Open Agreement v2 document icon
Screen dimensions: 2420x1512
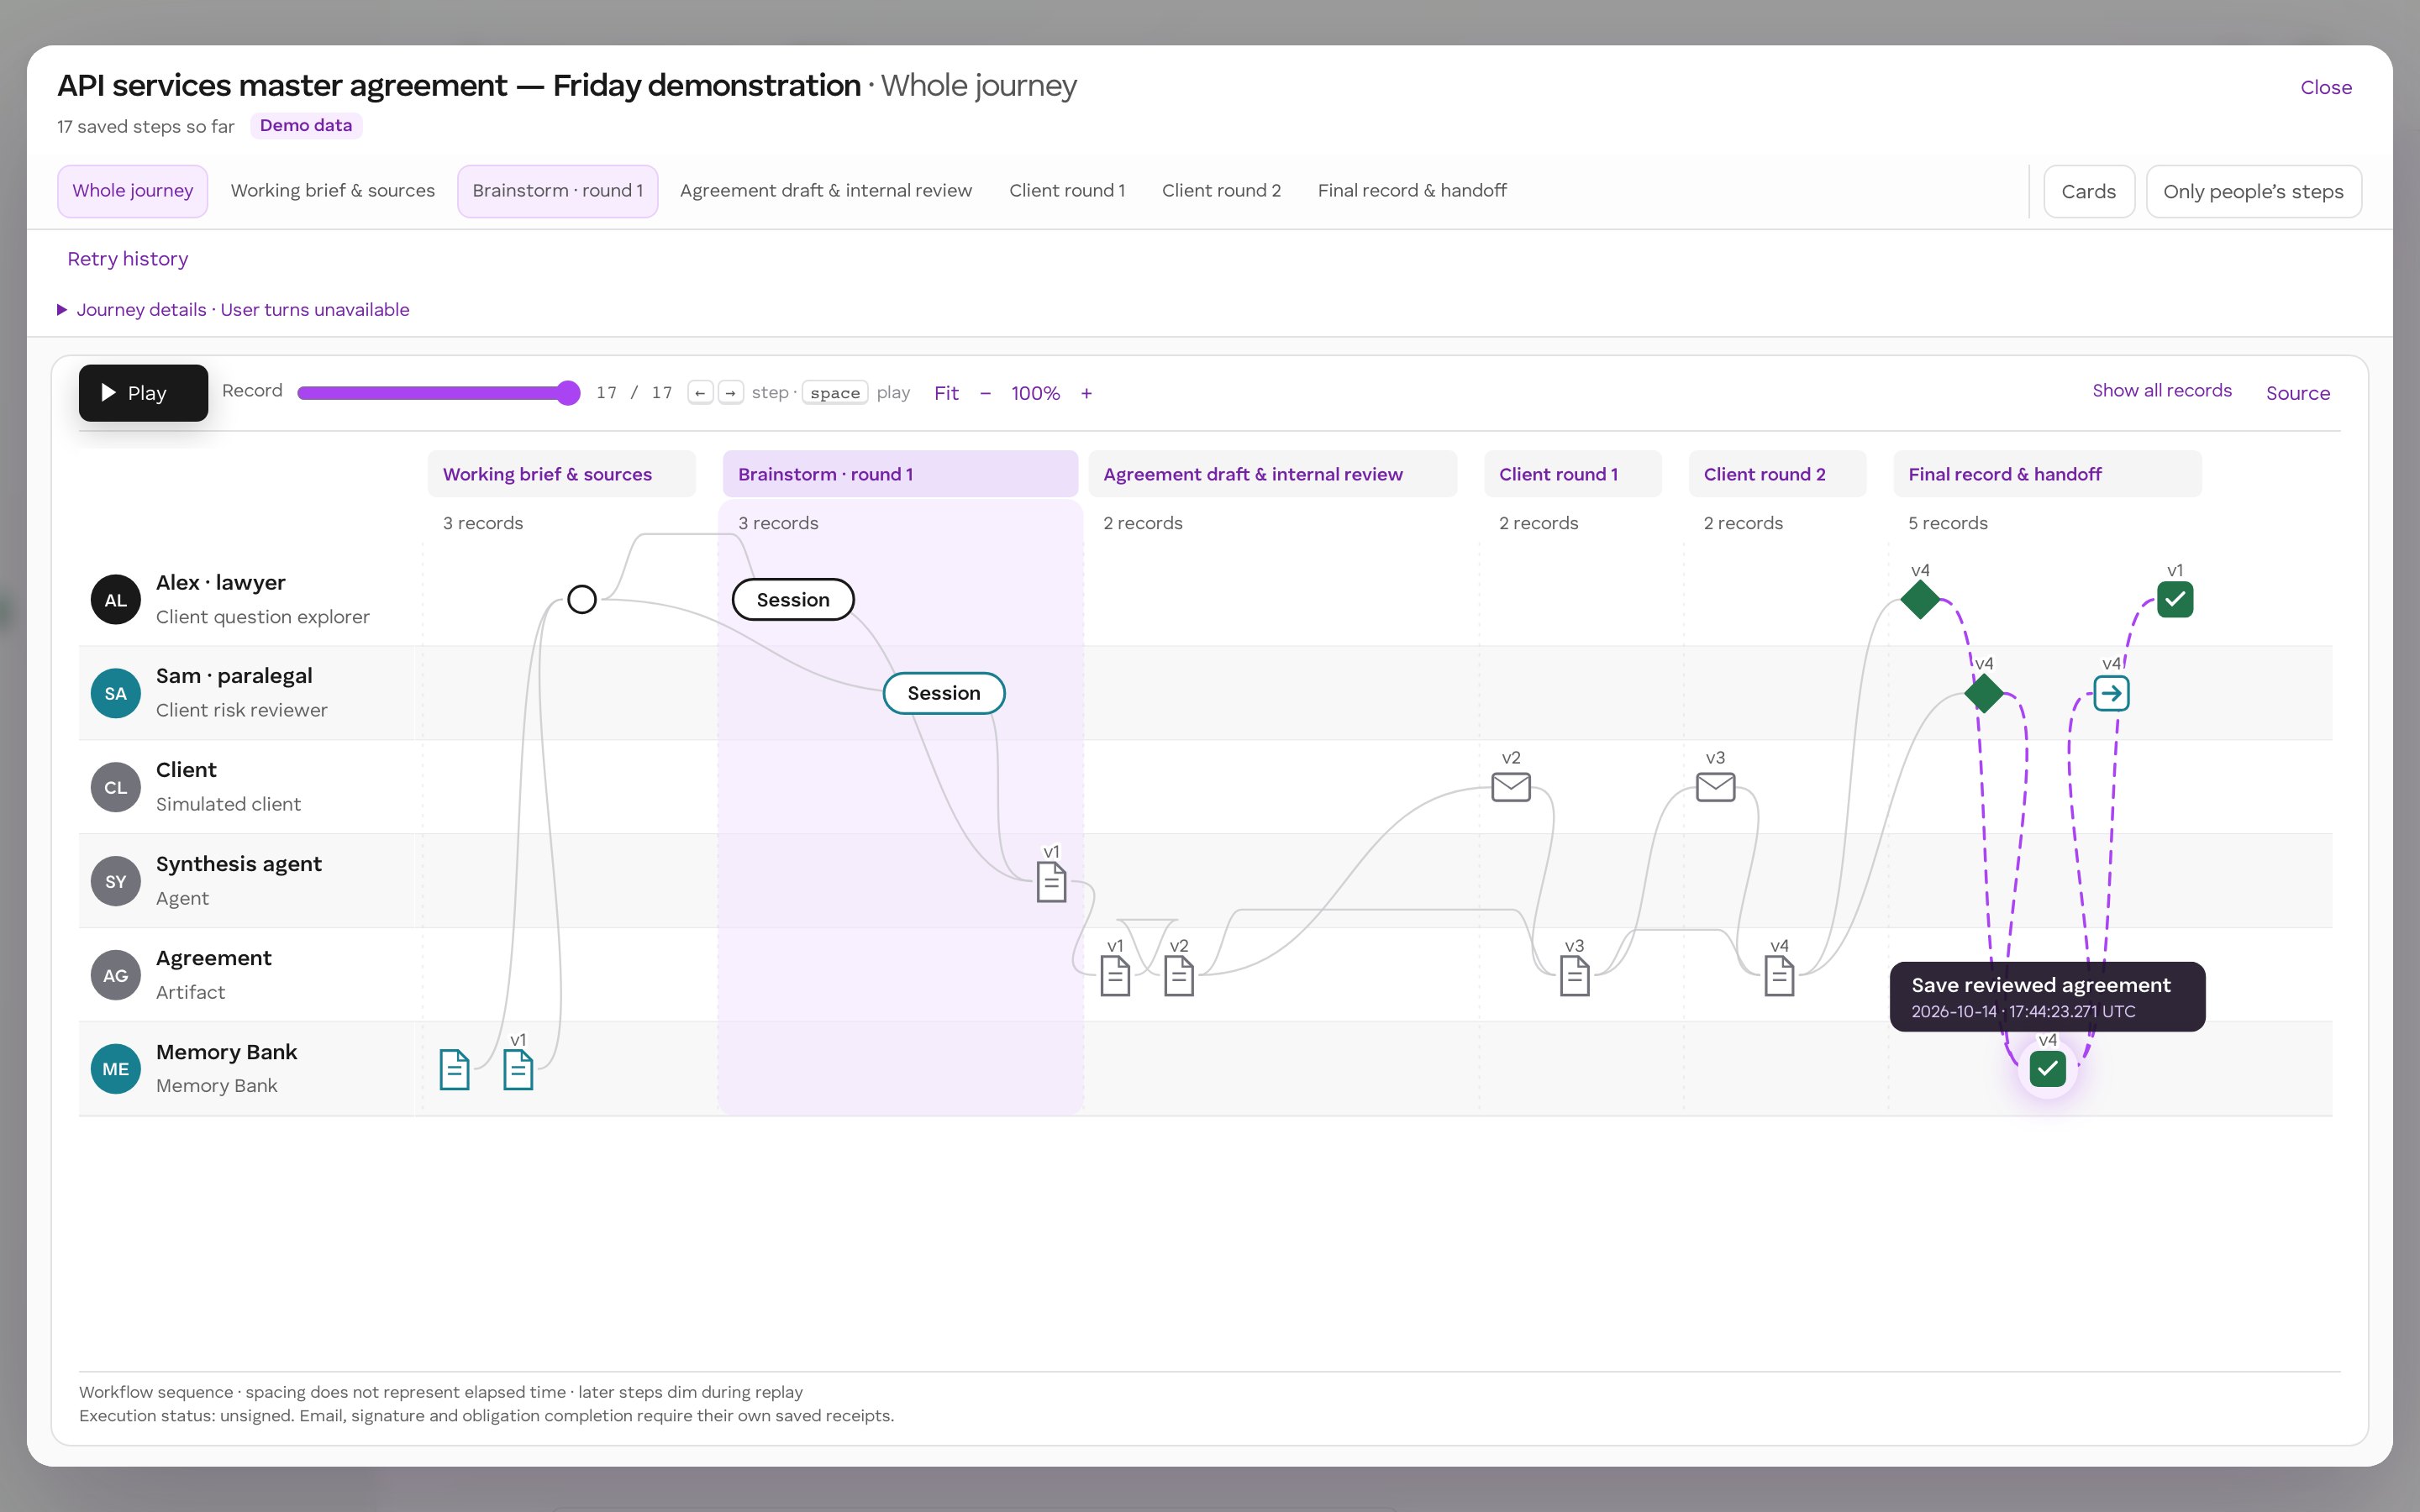1179,975
